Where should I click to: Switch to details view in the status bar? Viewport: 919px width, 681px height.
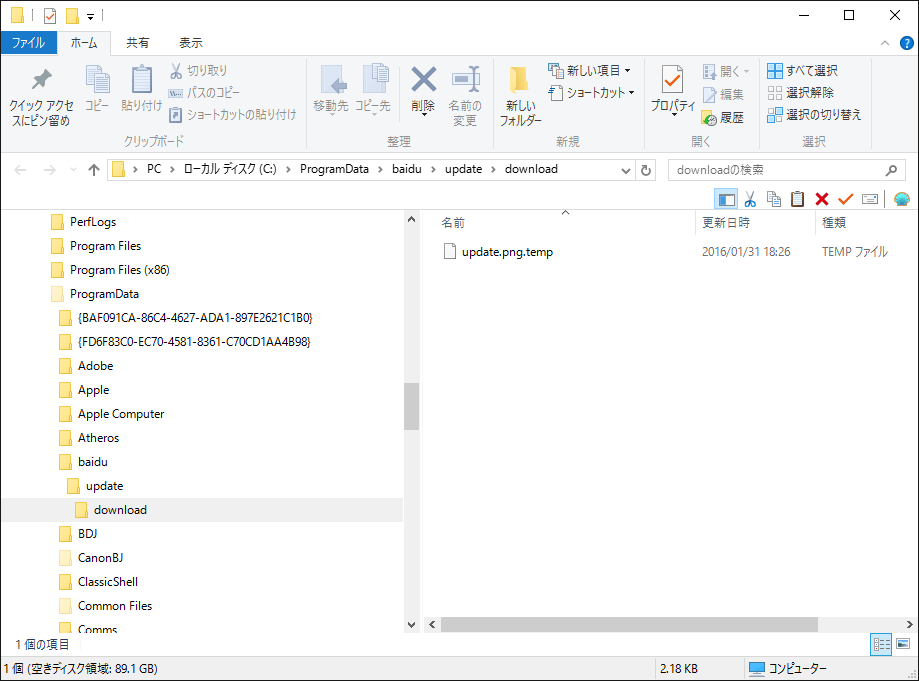coord(881,645)
